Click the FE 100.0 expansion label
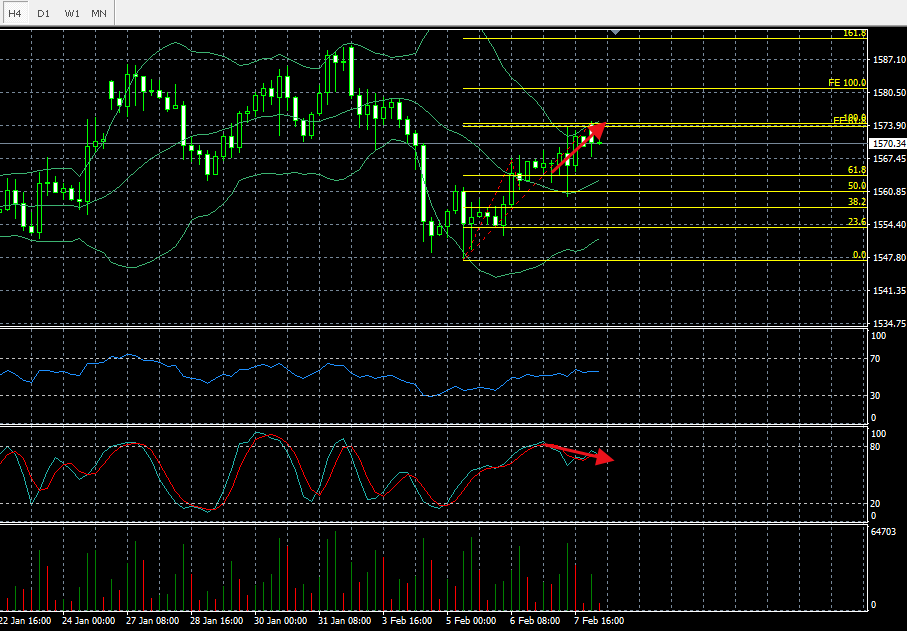 (847, 83)
